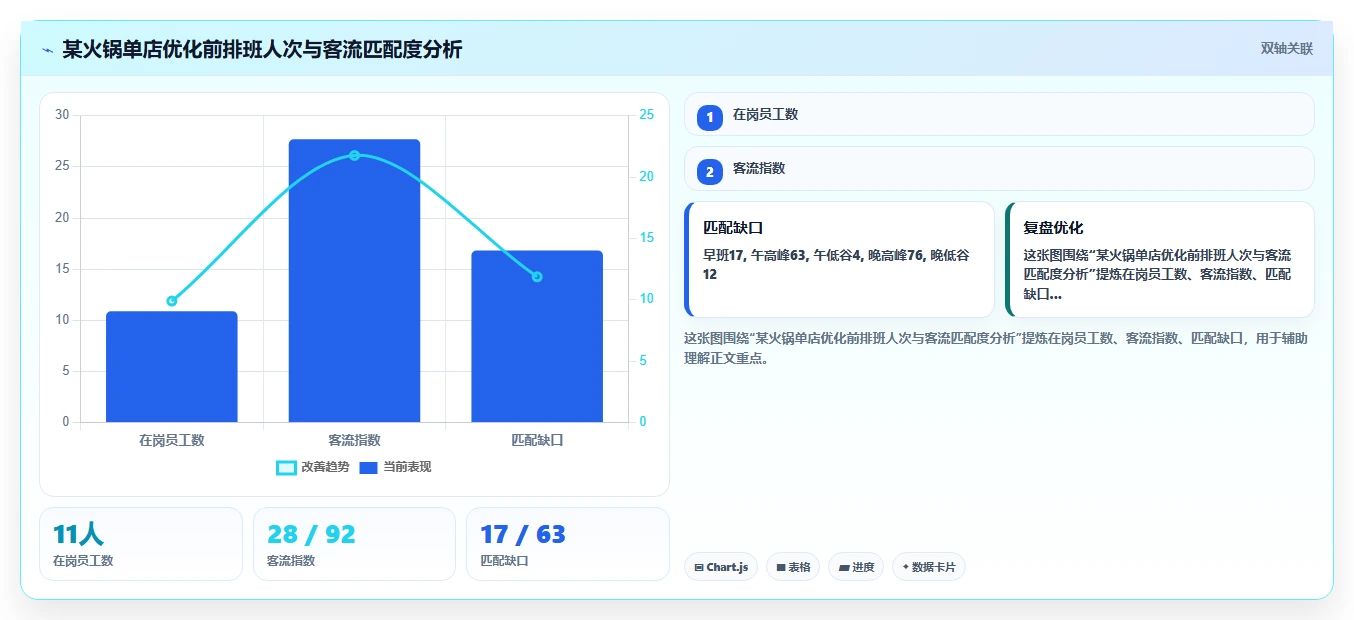Screen dimensions: 1354x620
Task: Click the 数据卡片 tag
Action: click(x=929, y=567)
